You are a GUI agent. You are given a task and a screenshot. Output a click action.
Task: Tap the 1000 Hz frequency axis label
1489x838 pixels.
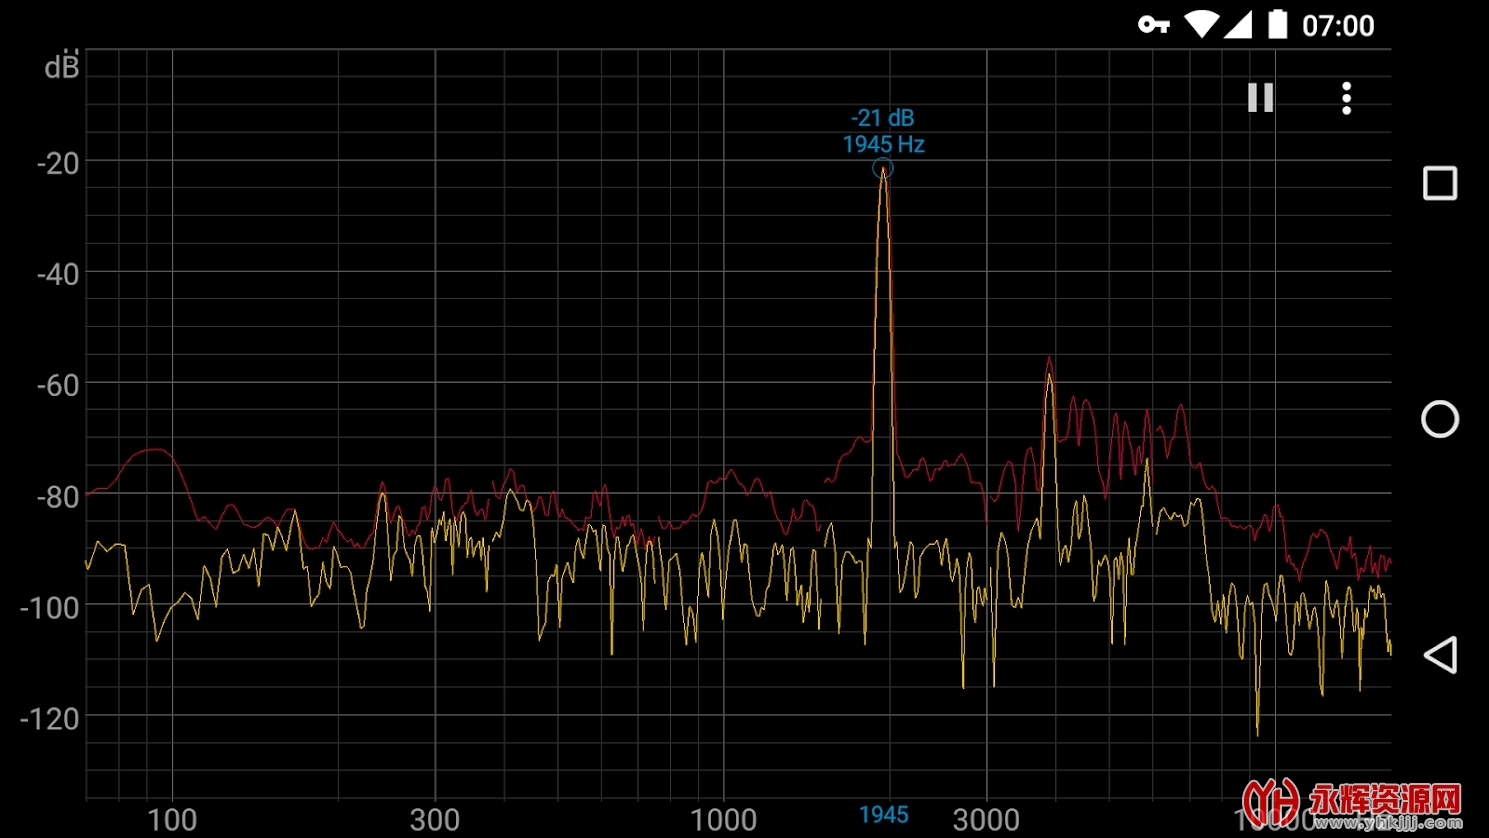coord(723,820)
